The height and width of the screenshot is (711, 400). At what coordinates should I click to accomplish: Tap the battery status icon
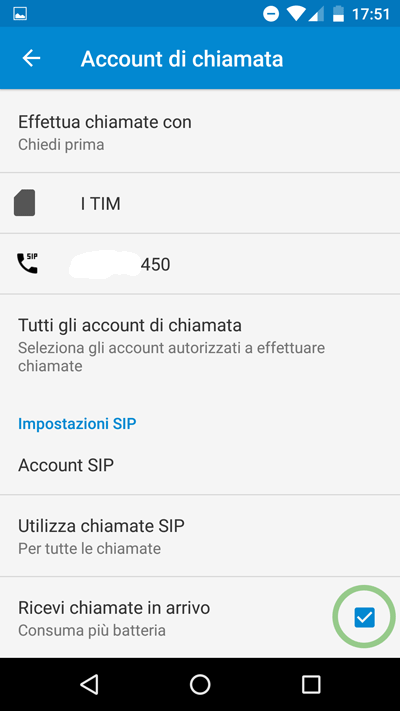pyautogui.click(x=338, y=14)
